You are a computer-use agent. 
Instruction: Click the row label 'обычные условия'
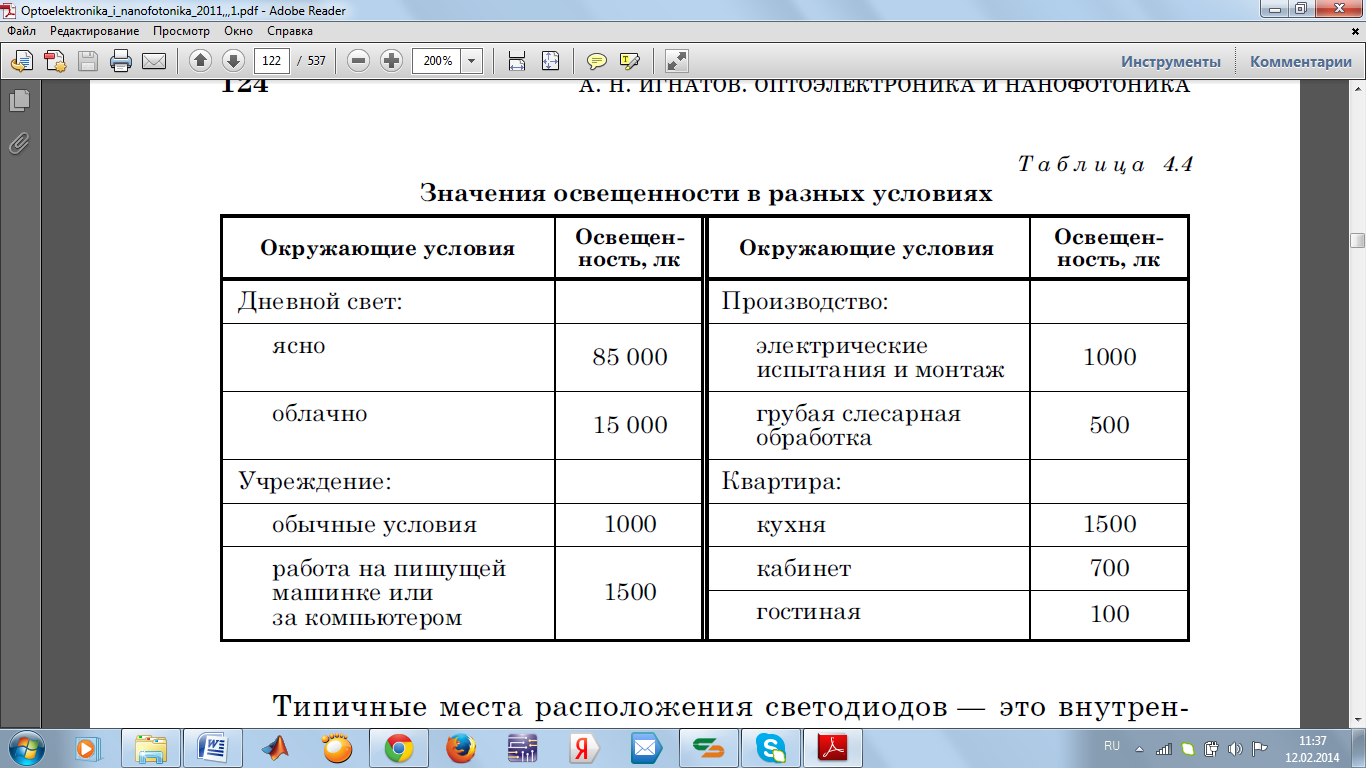(x=374, y=524)
